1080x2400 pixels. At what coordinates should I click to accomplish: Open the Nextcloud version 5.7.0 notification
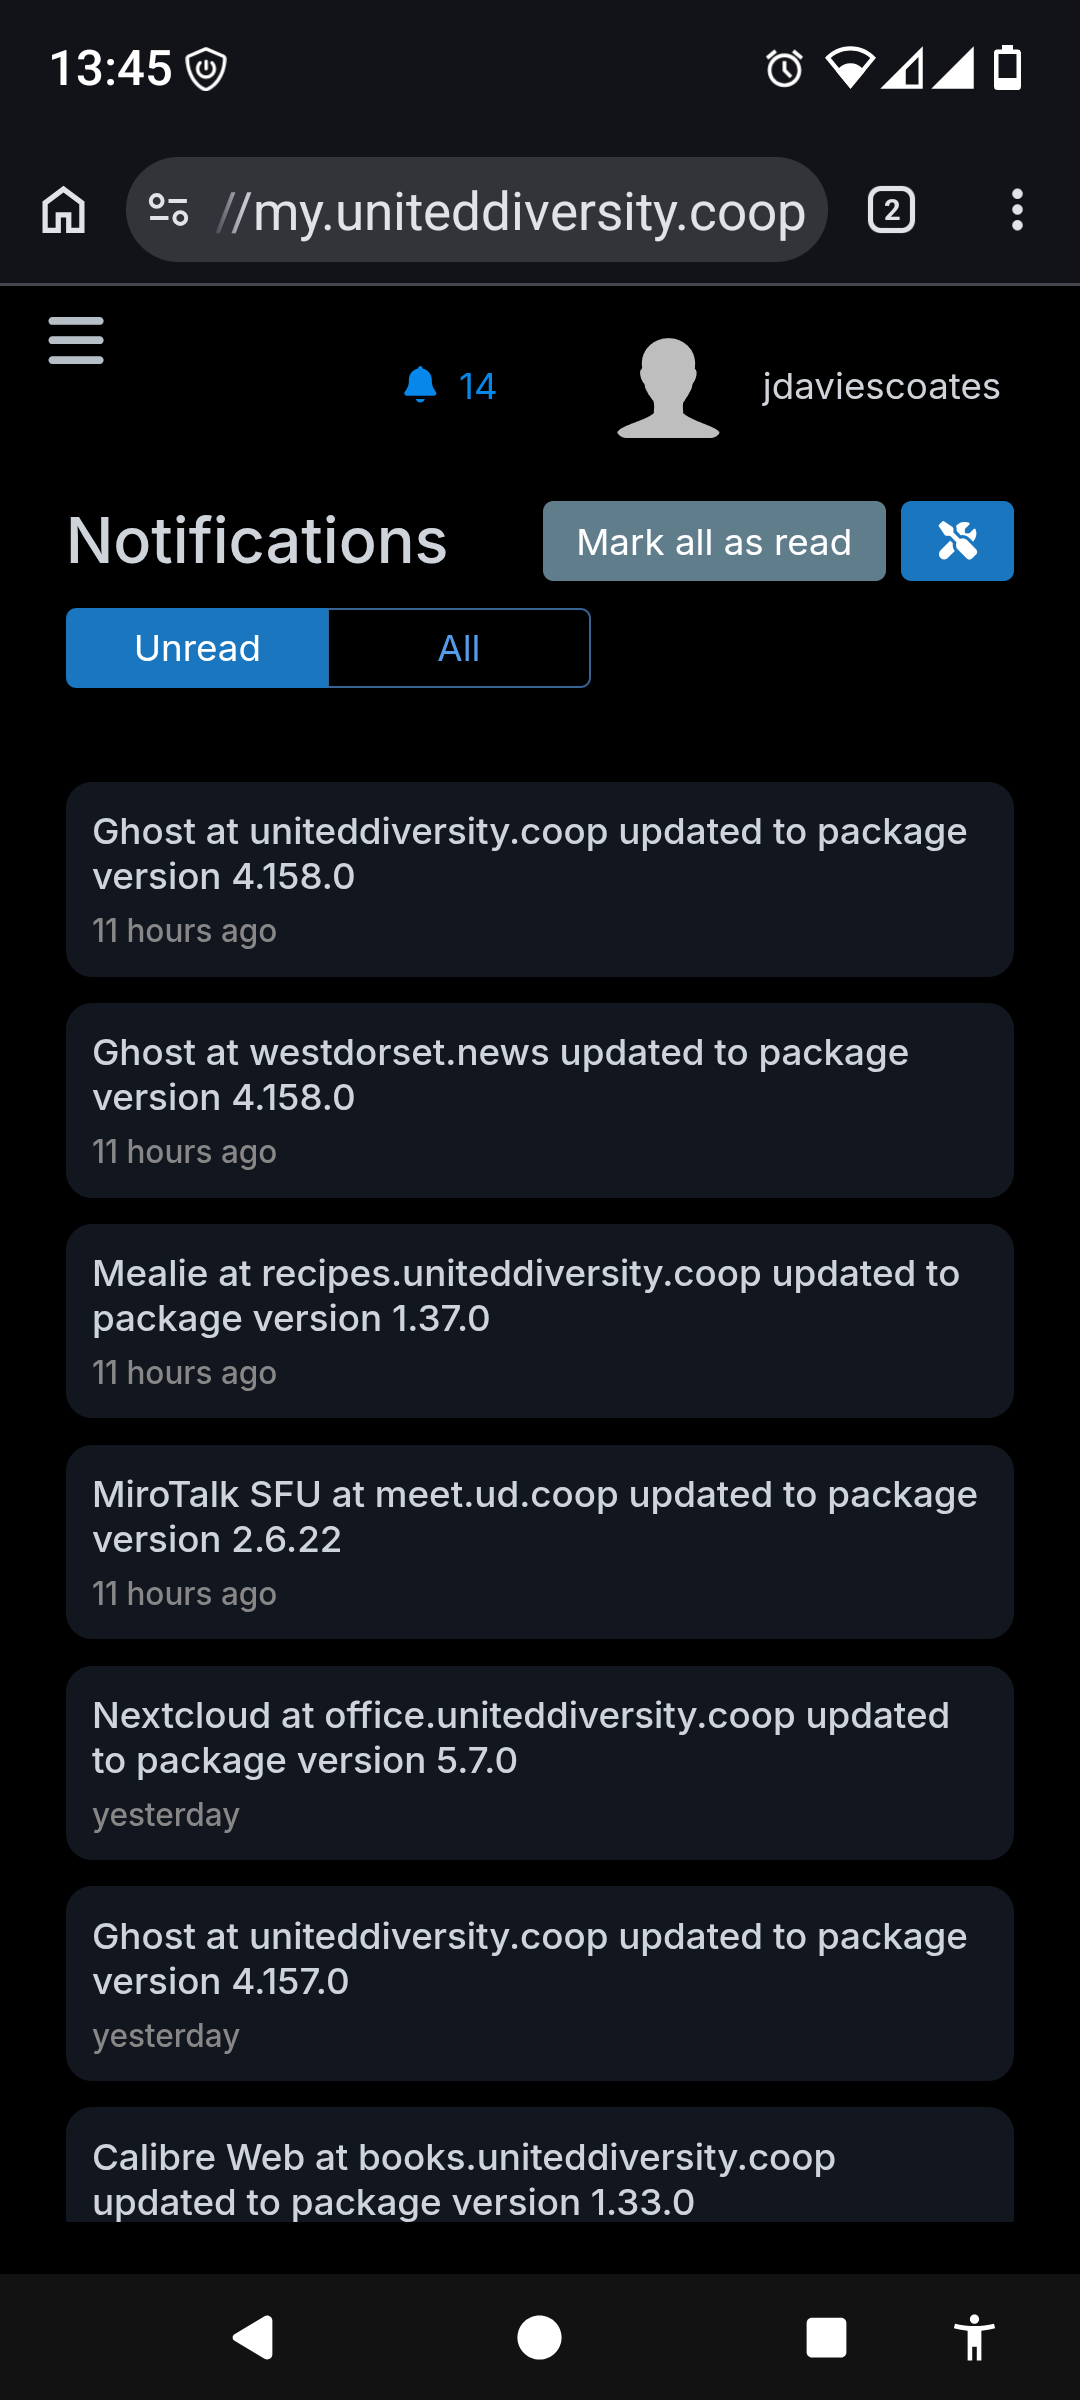[540, 1762]
